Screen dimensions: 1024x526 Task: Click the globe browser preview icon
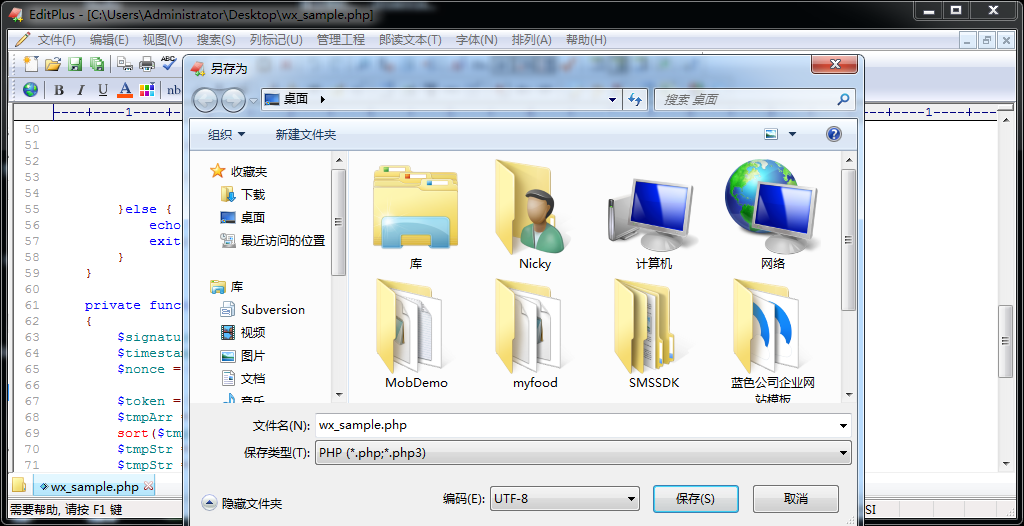coord(31,90)
